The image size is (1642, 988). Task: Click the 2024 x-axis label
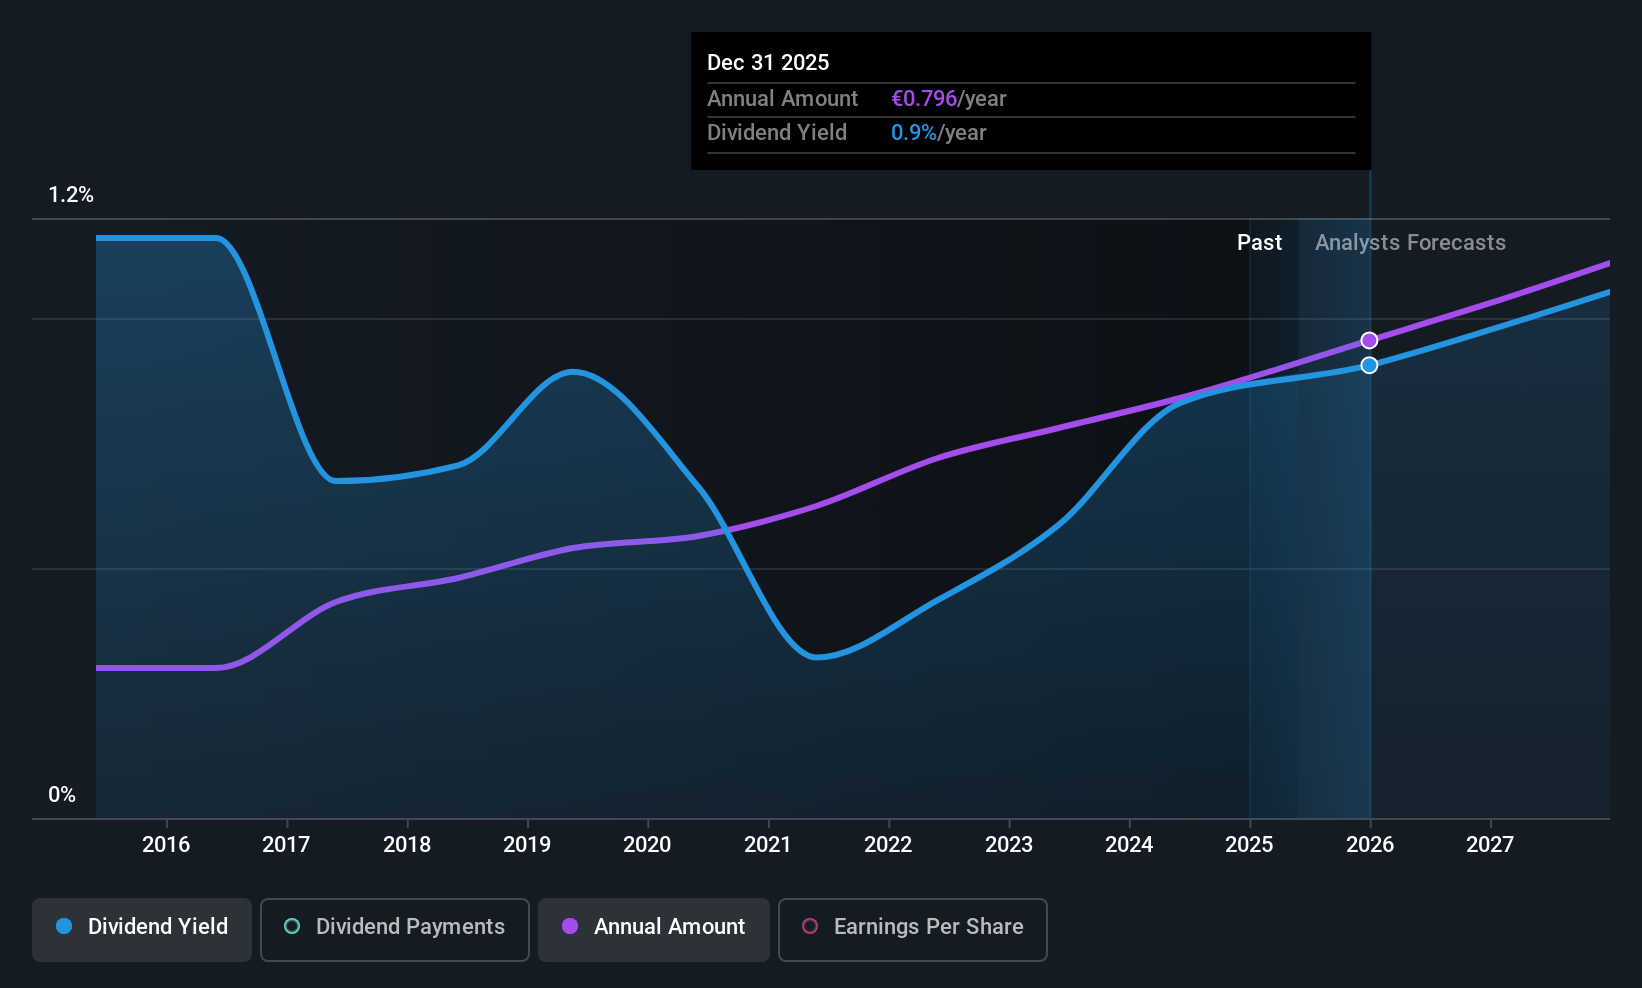(x=1129, y=845)
